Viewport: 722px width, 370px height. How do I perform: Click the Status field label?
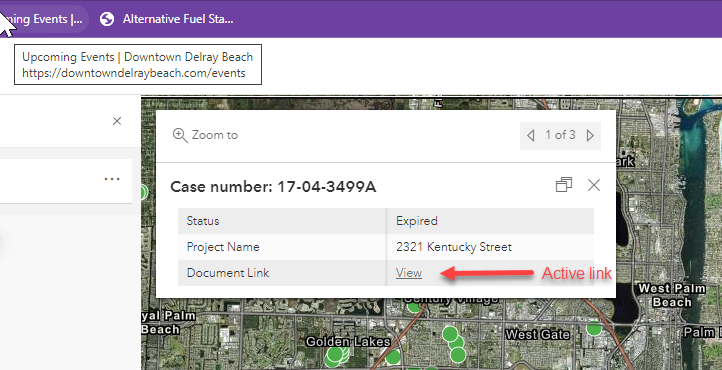203,221
